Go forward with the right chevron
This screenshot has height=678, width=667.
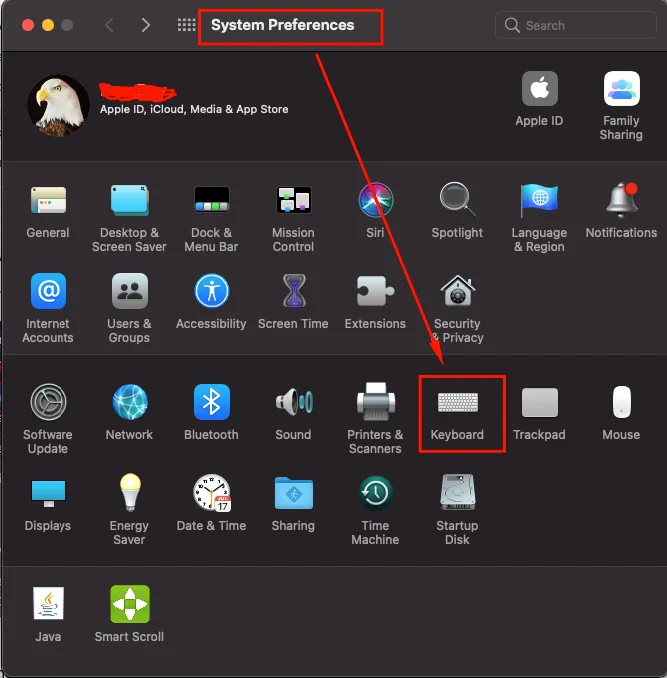pos(146,25)
